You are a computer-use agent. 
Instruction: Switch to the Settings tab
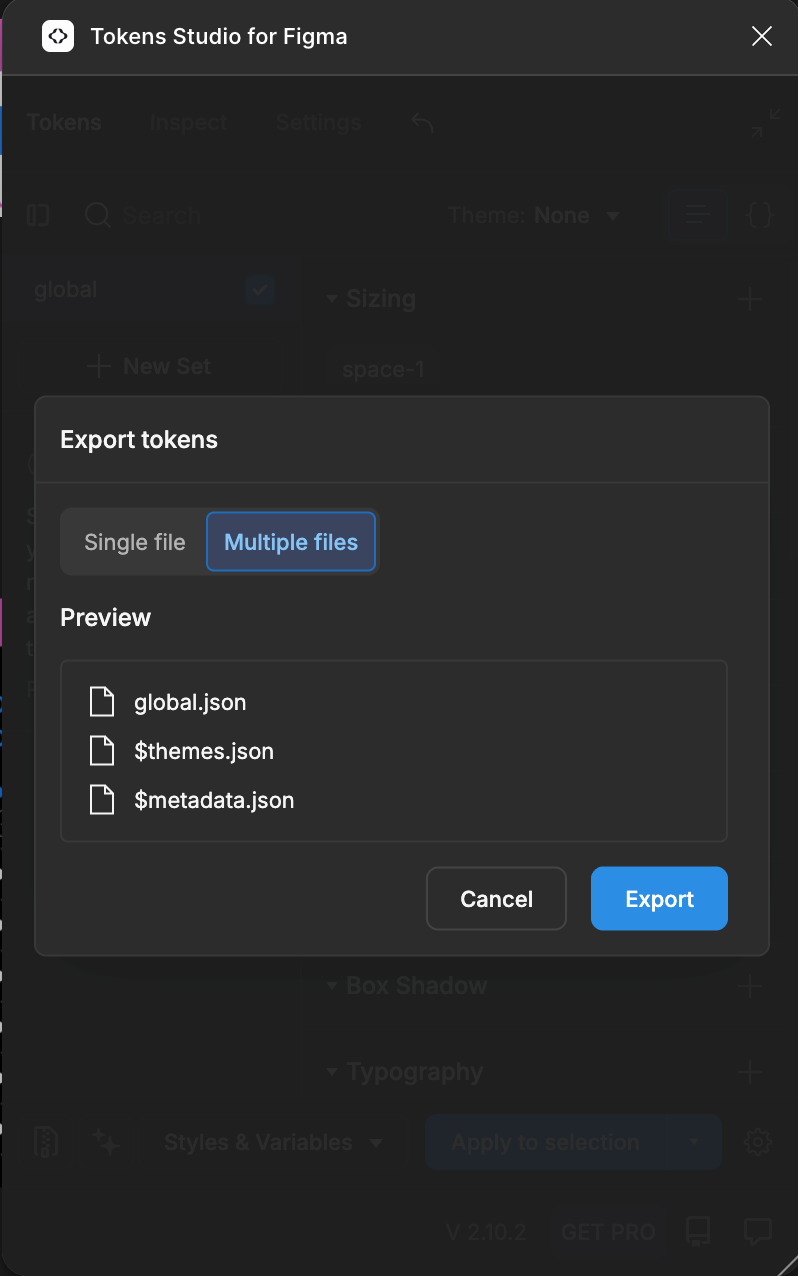click(x=318, y=123)
